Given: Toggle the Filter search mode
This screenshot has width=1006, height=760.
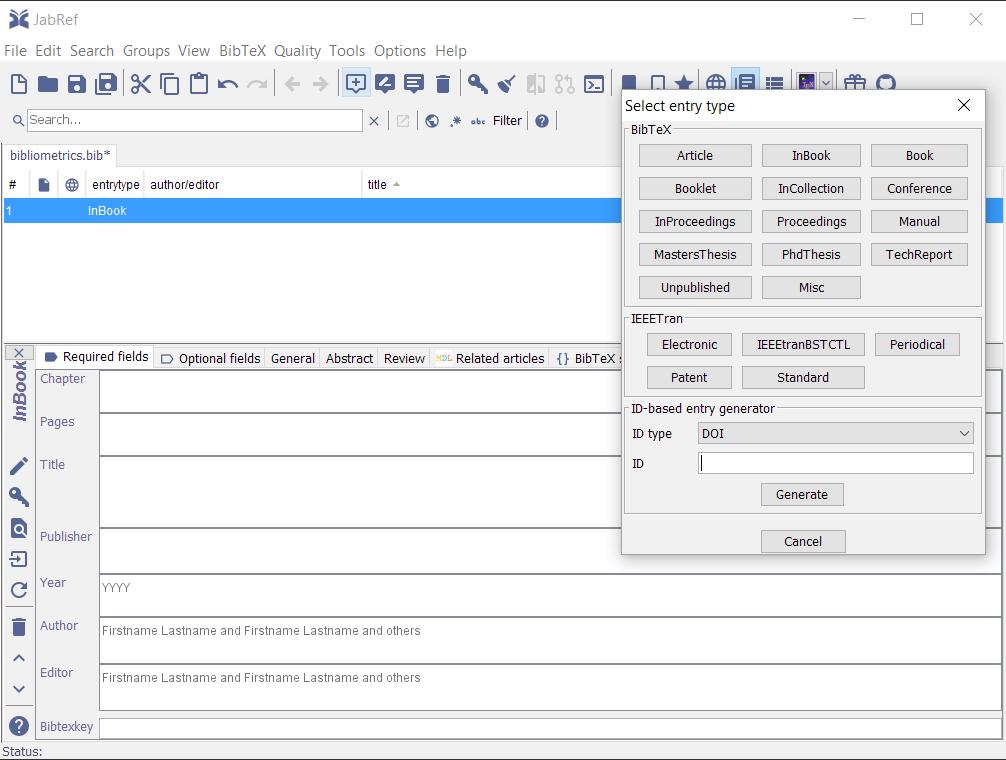Looking at the screenshot, I should pos(507,121).
